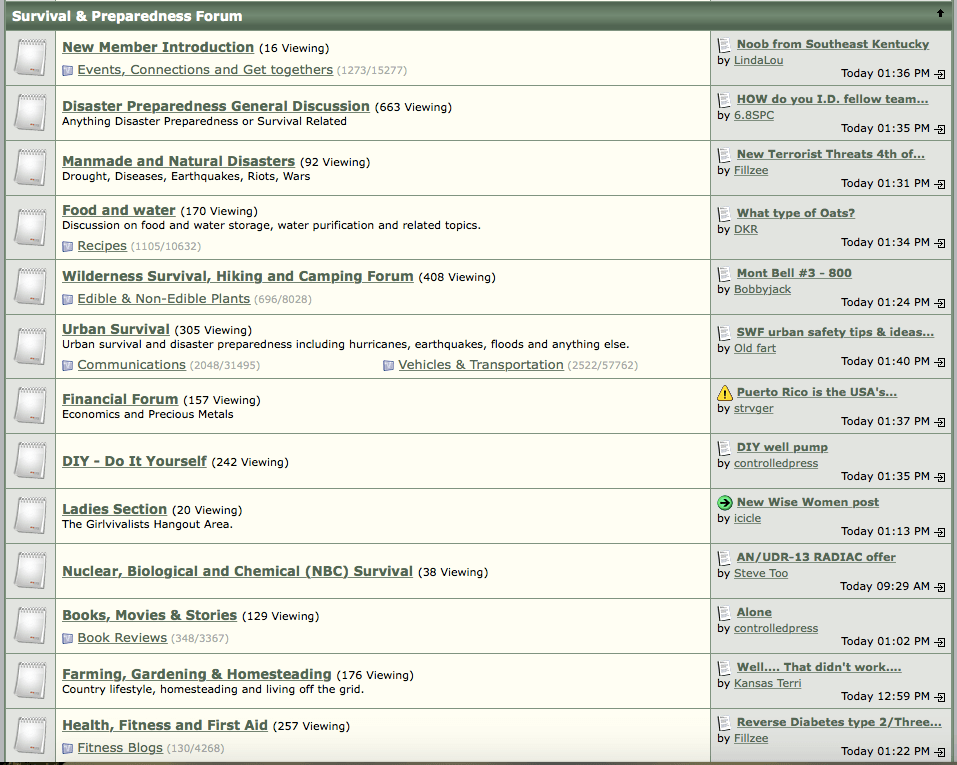Click the notepad status icon beside Financial Forum

[x=31, y=406]
